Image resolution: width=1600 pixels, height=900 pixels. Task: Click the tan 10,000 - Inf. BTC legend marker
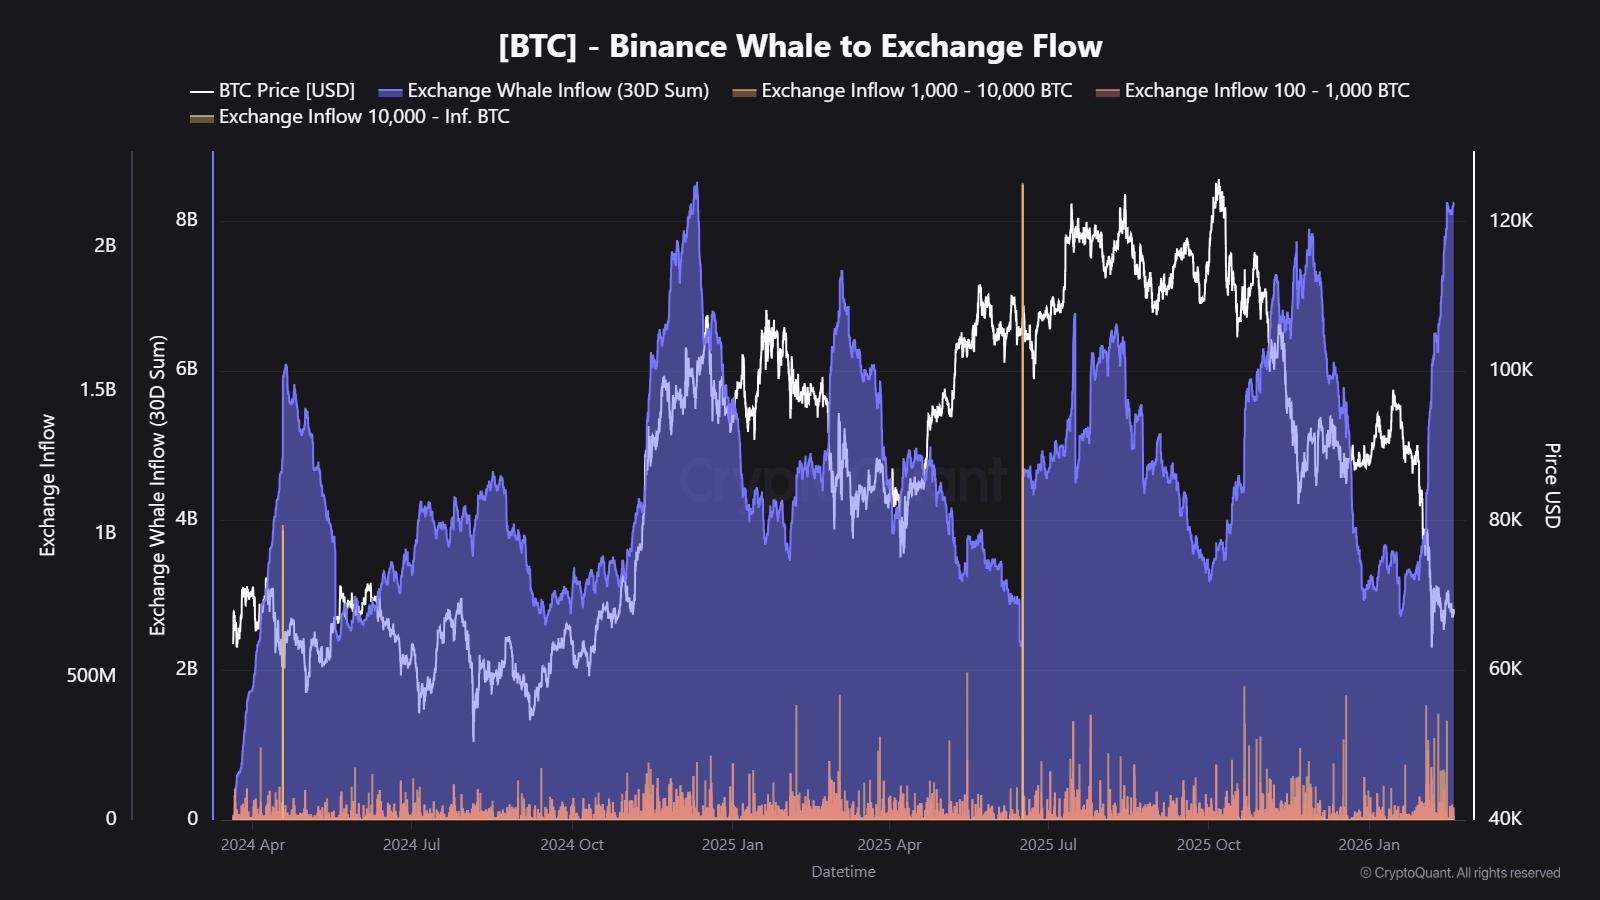coord(202,117)
